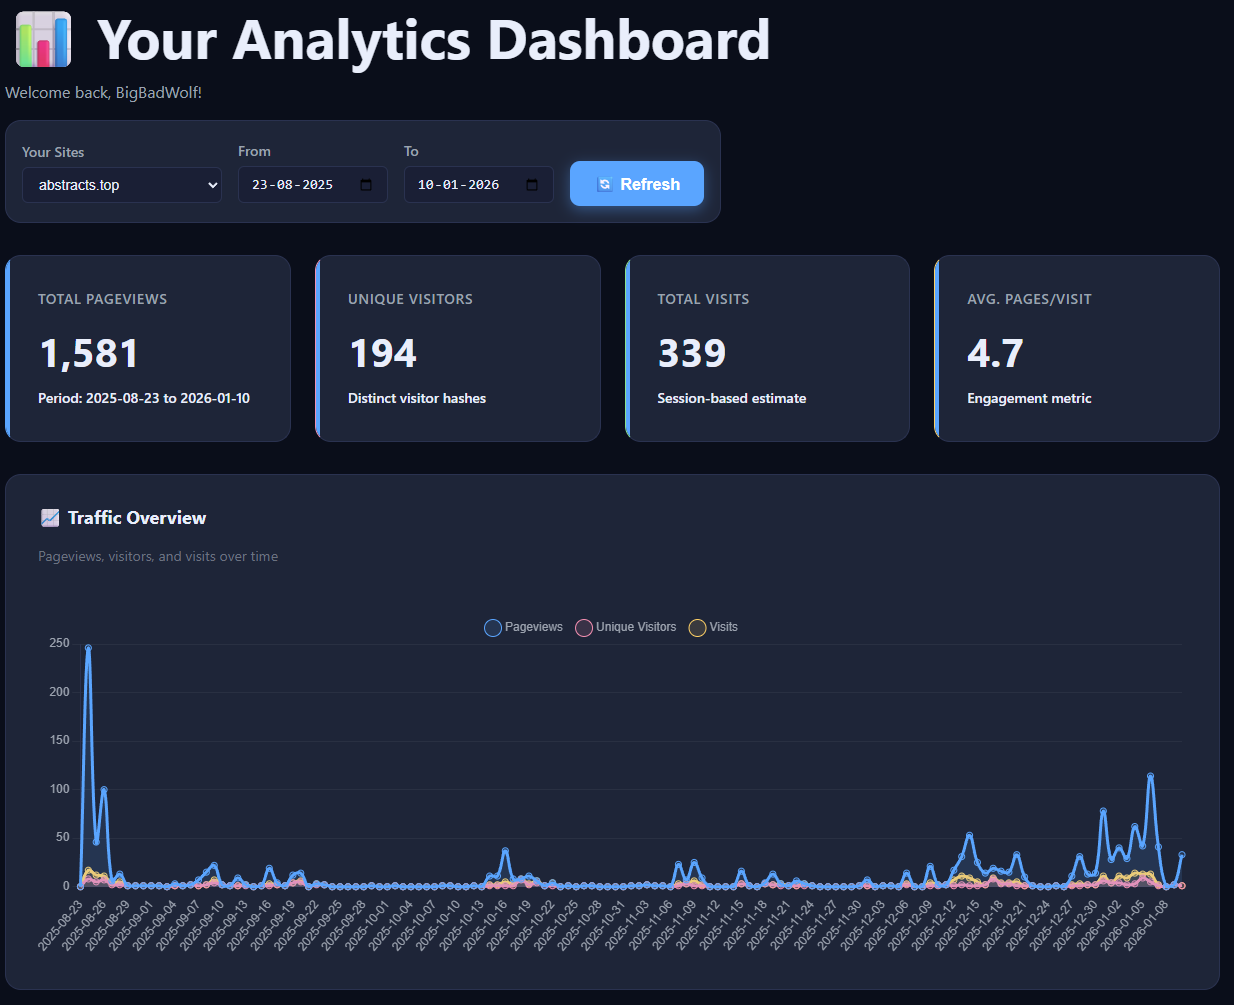
Task: Click the pageviews spike near 2026-01-05
Action: [x=1149, y=775]
